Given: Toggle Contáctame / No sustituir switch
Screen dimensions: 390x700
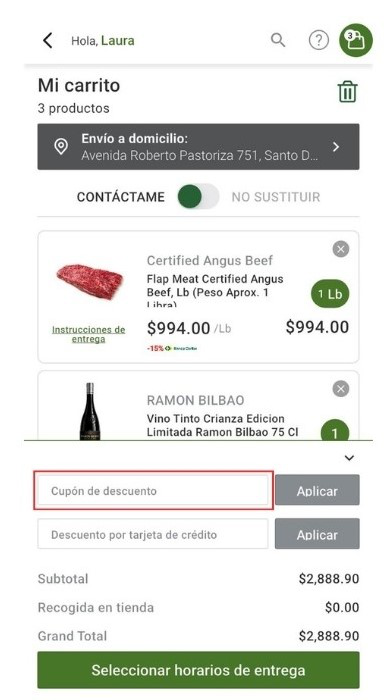Looking at the screenshot, I should click(198, 197).
